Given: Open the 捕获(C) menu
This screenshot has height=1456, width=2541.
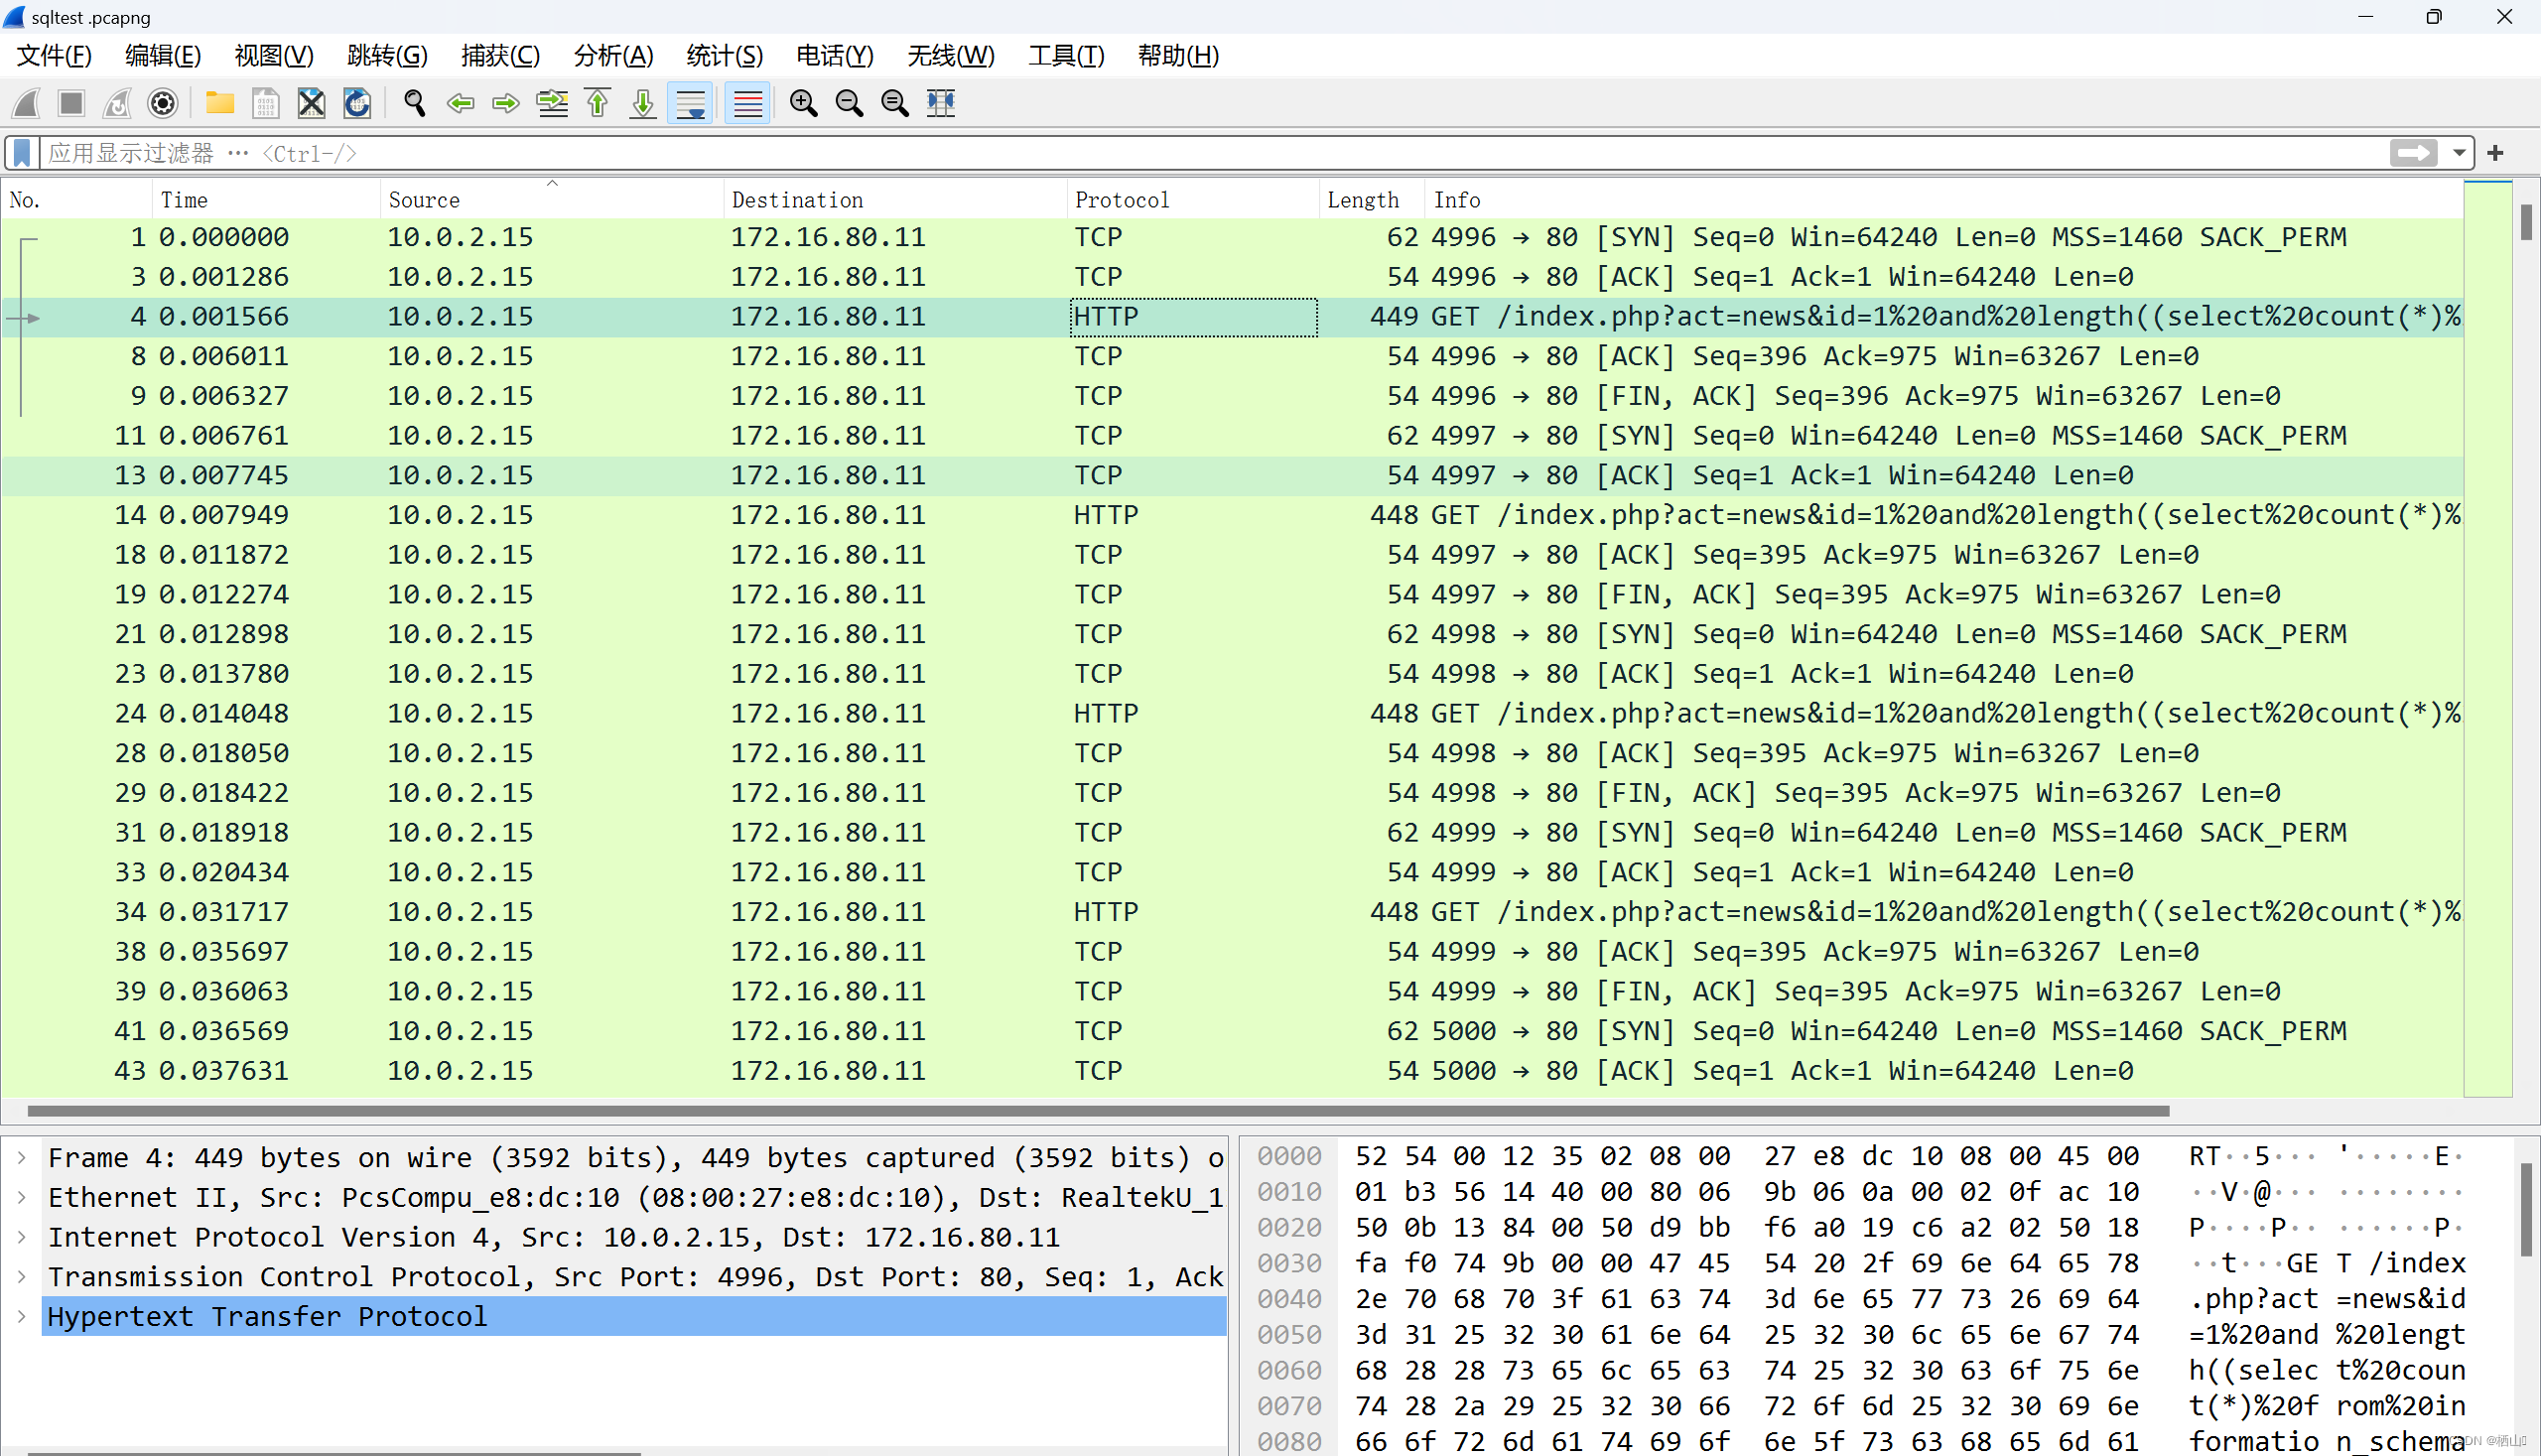Looking at the screenshot, I should [500, 56].
